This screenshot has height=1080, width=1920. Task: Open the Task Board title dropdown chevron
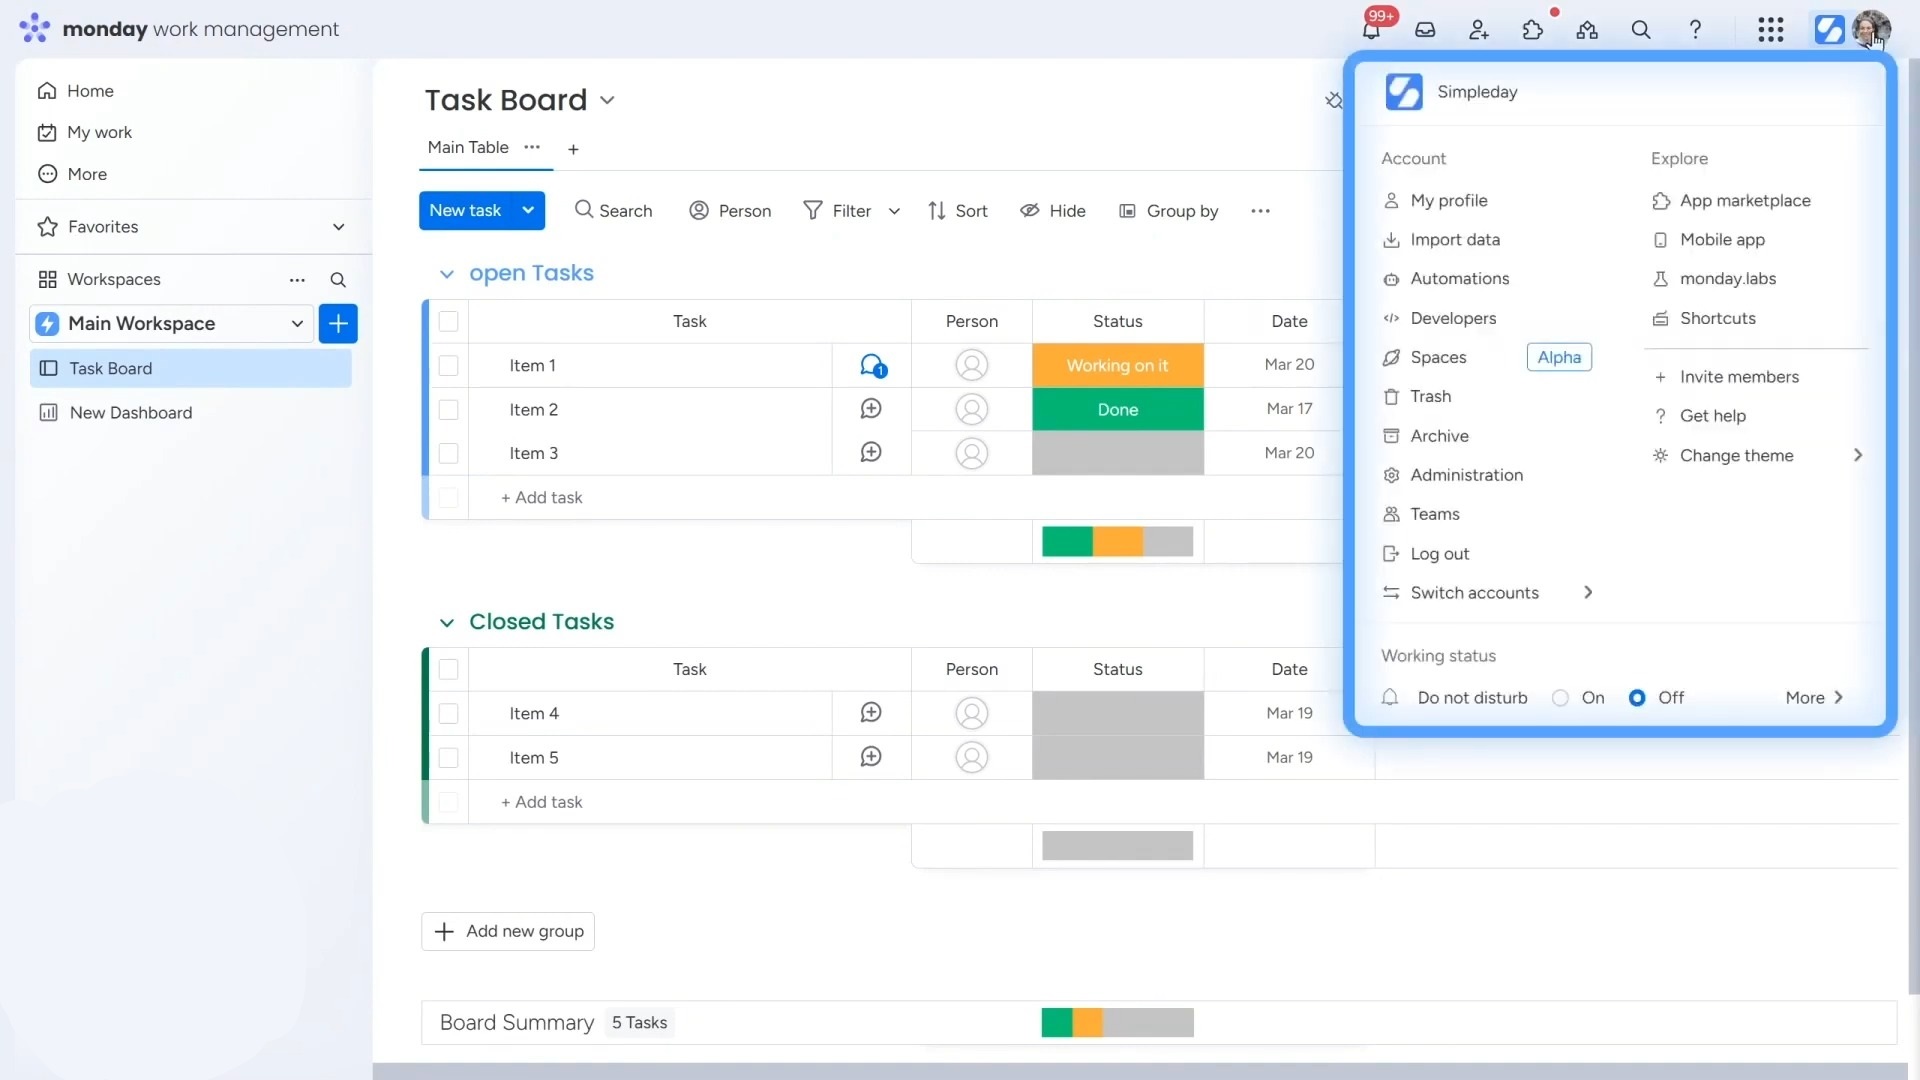tap(607, 100)
